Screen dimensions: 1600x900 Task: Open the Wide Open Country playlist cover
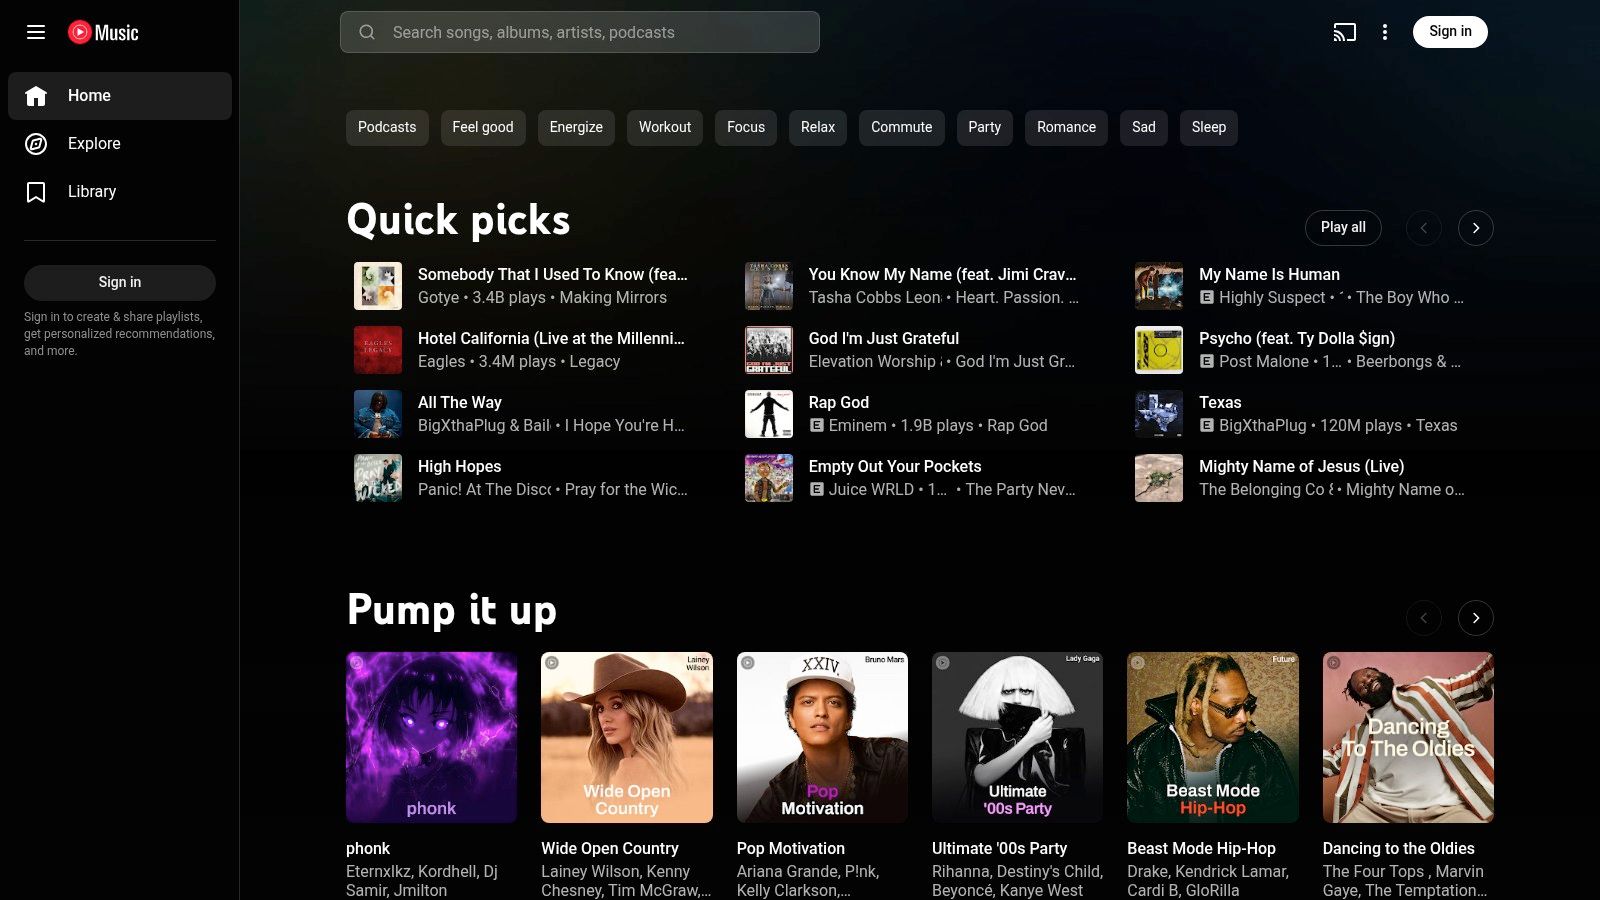click(627, 738)
